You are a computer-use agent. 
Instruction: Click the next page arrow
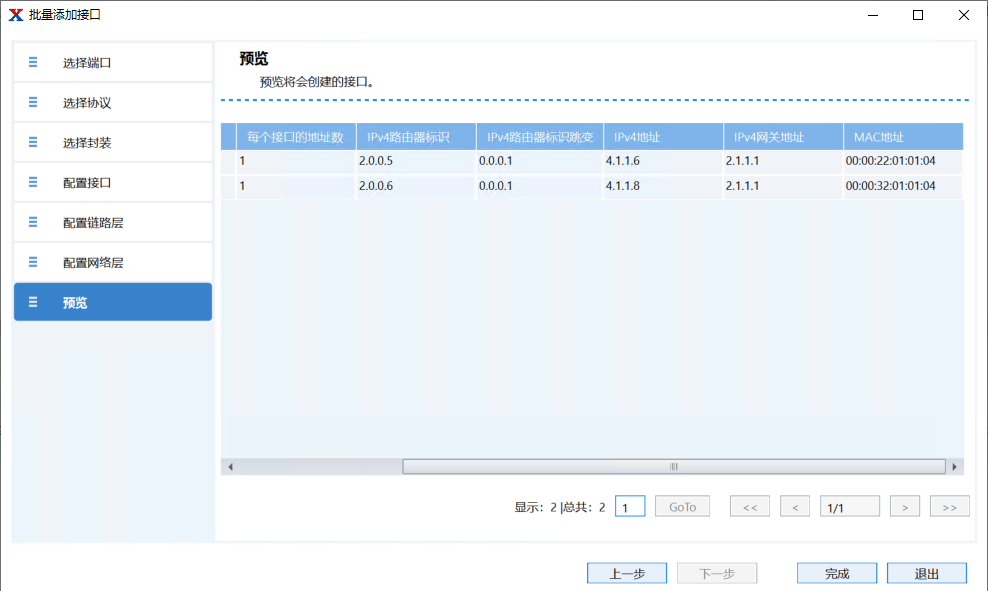904,506
